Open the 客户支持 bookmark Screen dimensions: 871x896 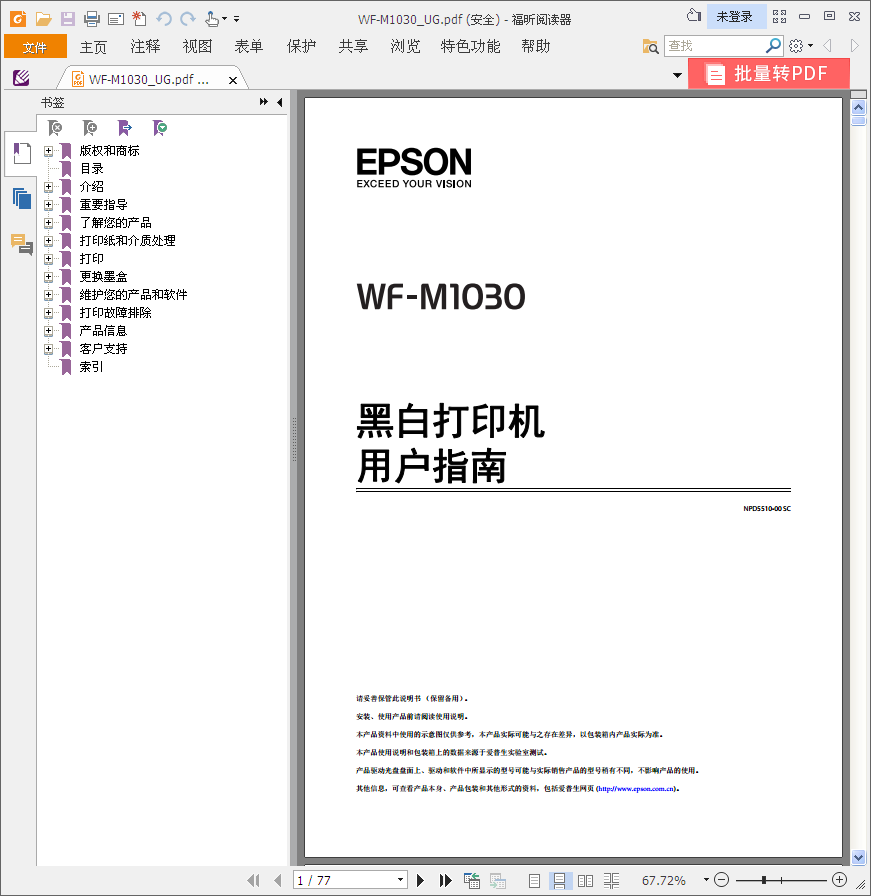point(103,349)
